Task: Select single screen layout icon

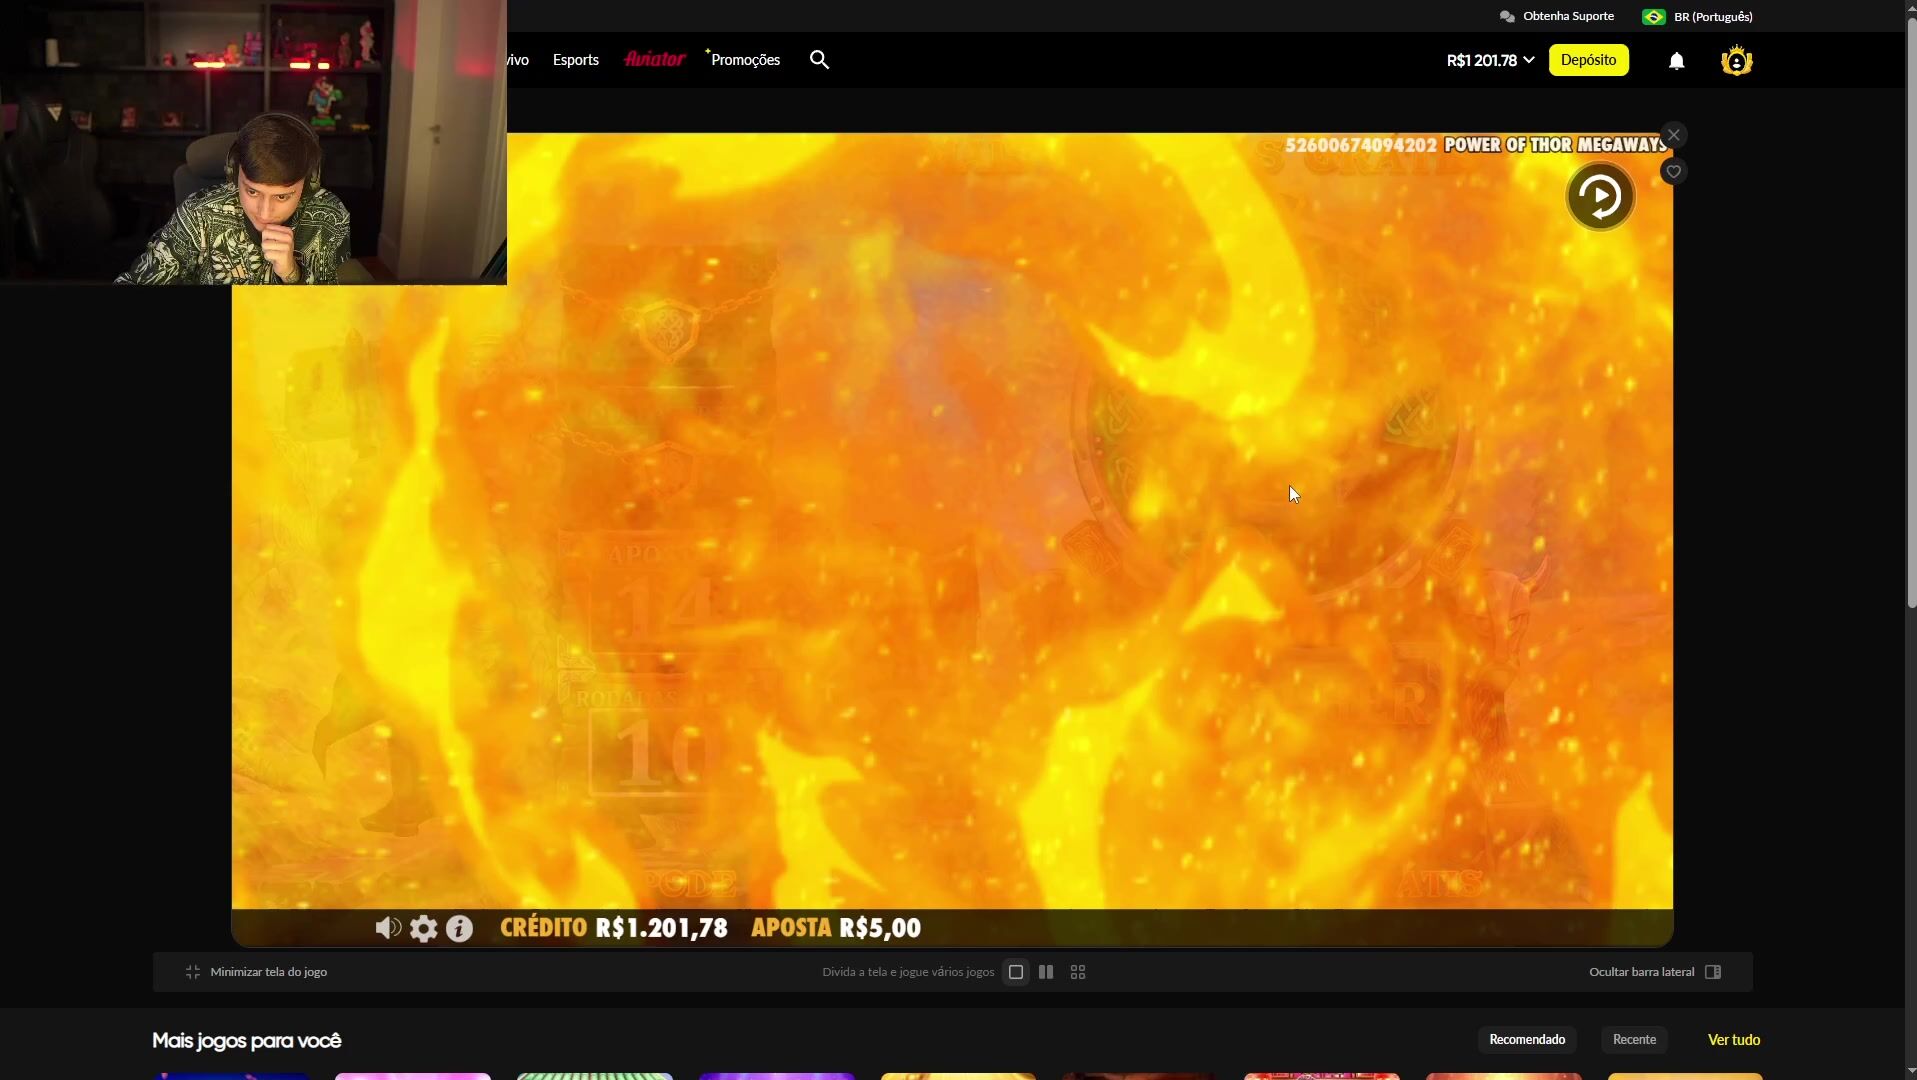Action: point(1016,972)
